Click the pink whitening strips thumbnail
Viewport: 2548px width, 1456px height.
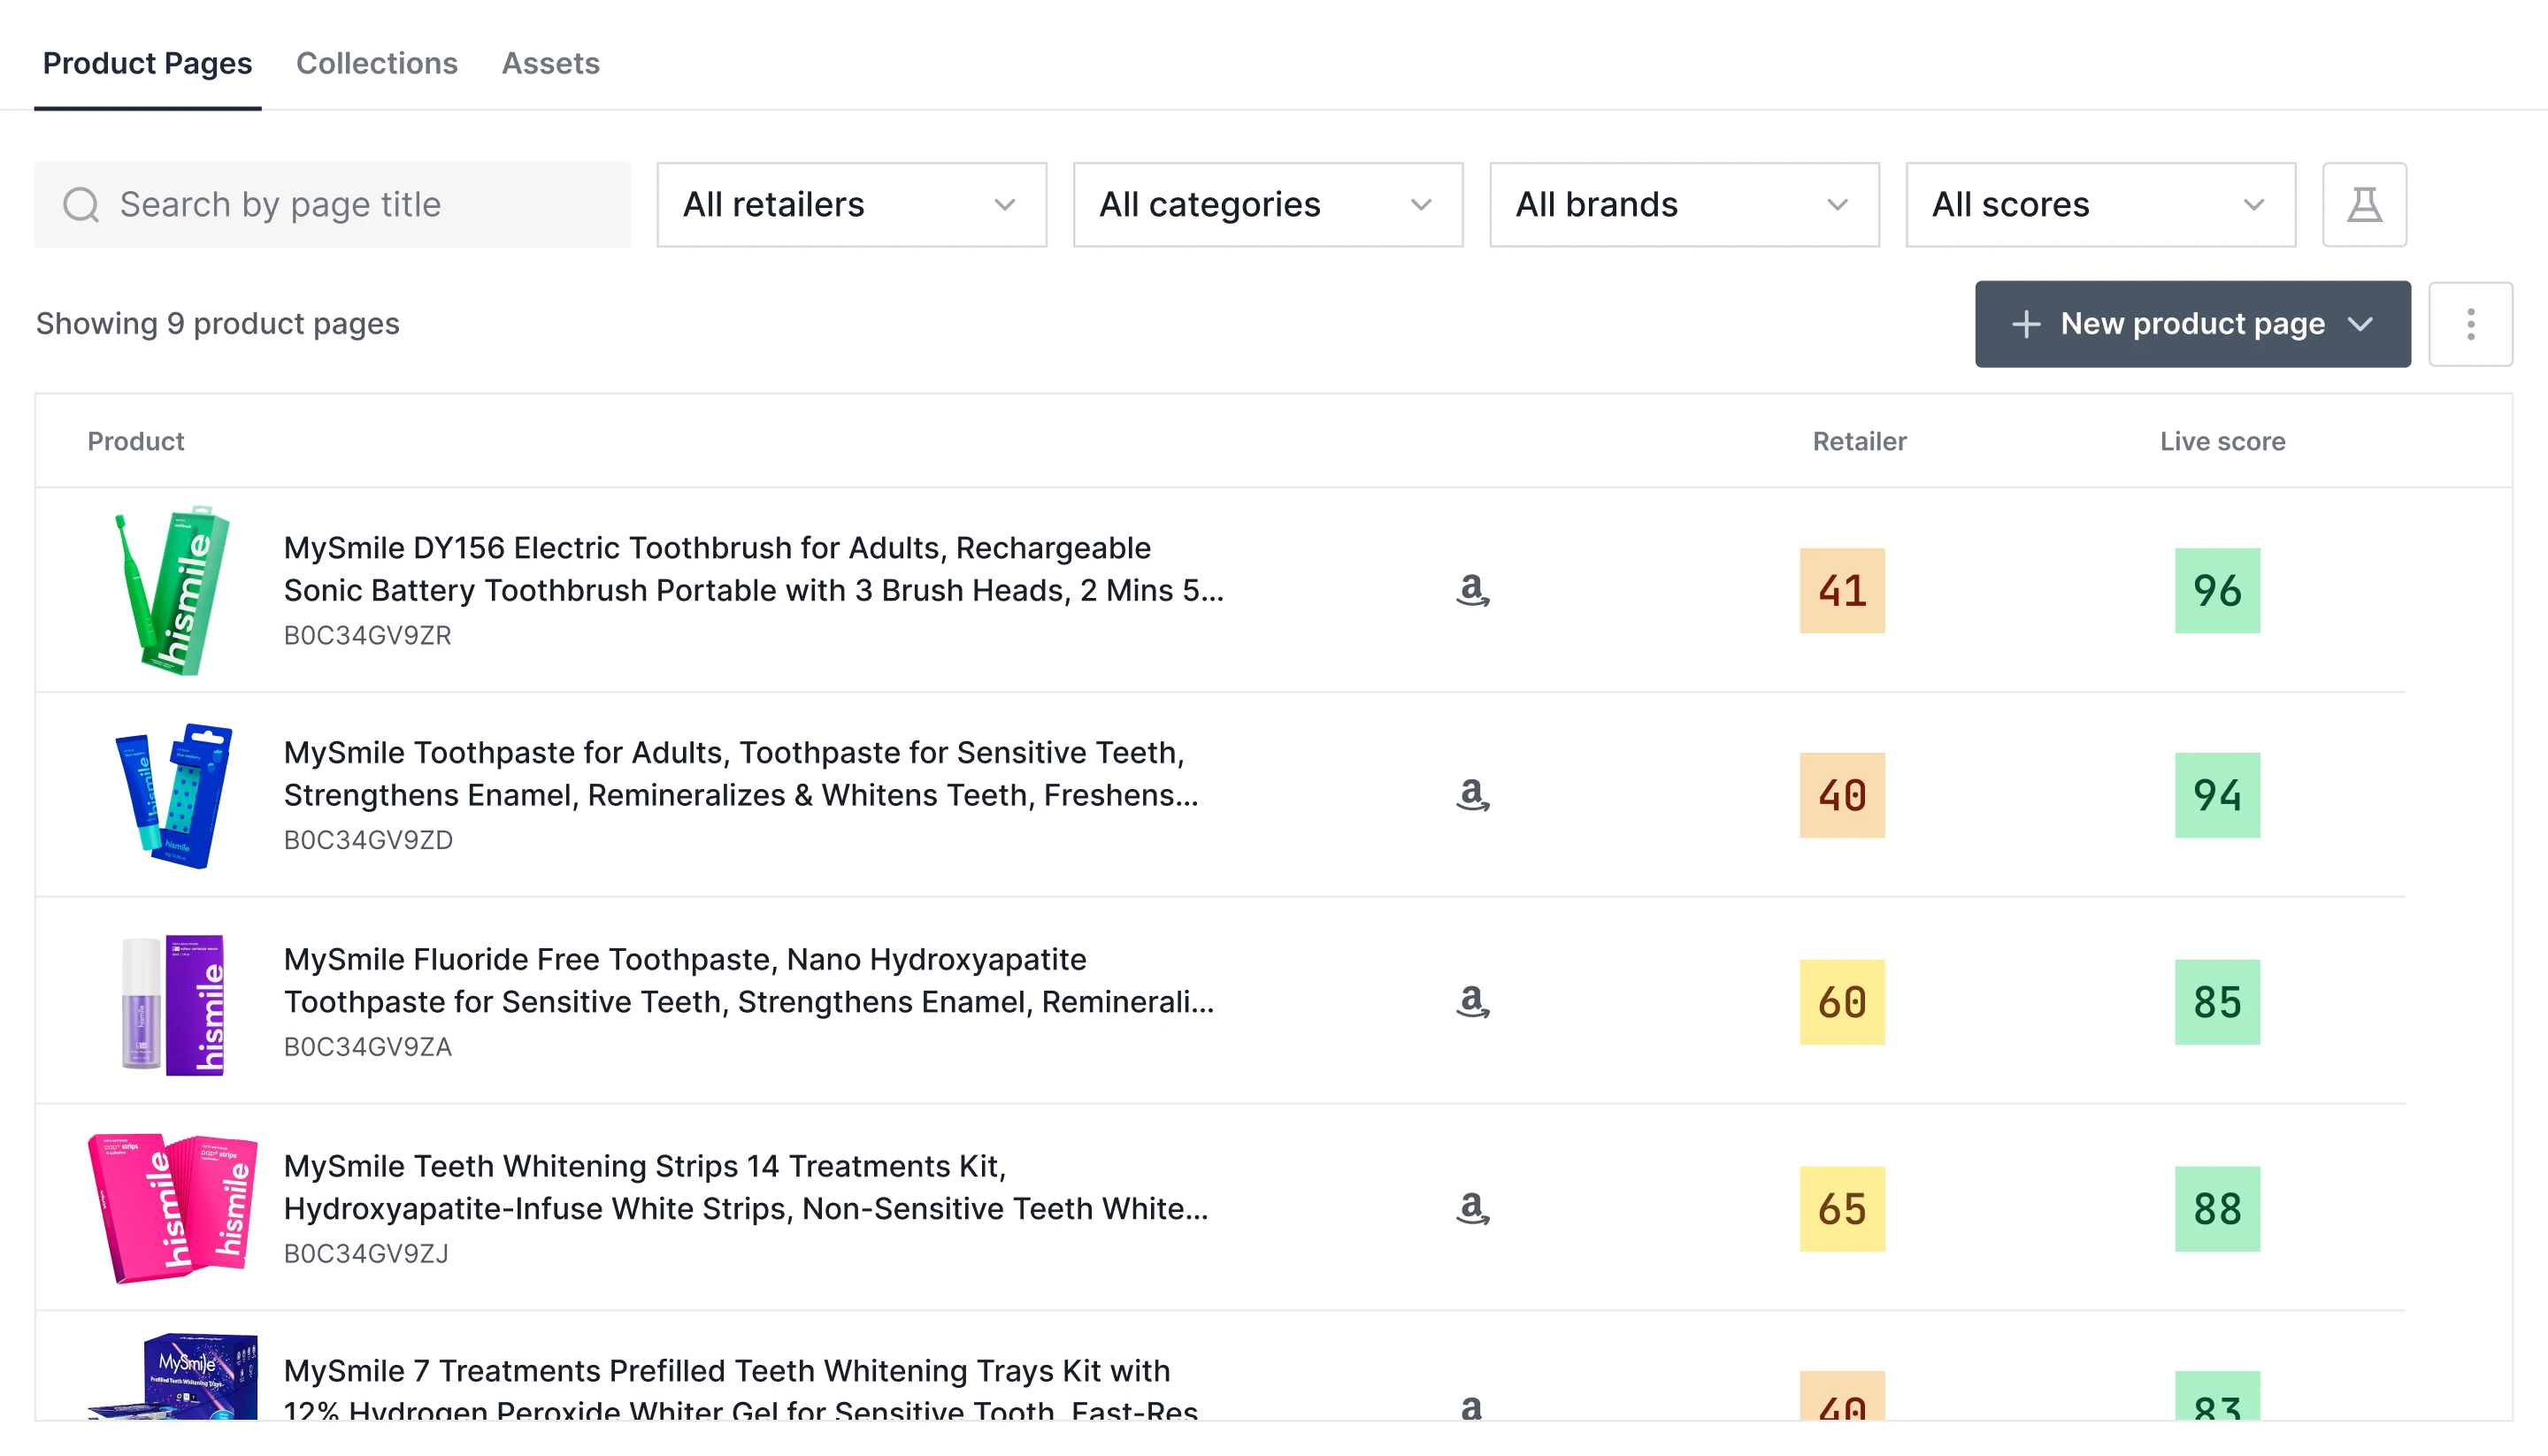172,1208
